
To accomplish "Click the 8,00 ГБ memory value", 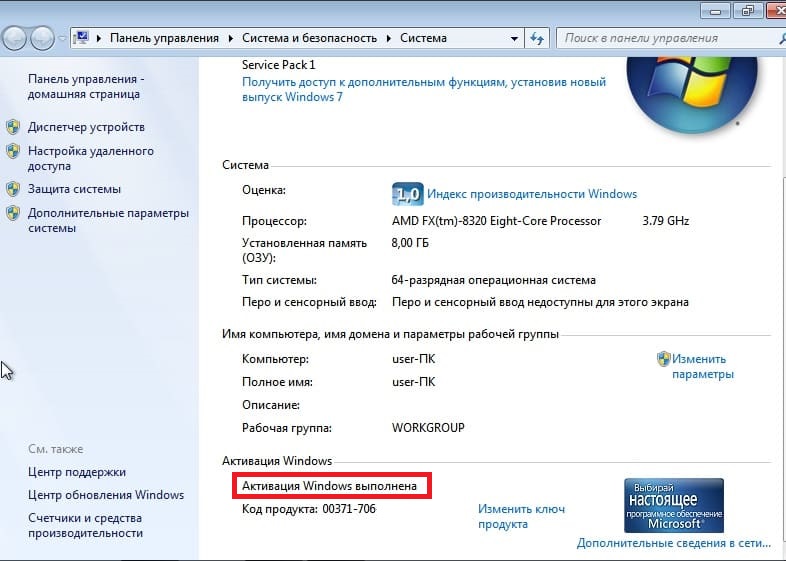I will point(410,243).
